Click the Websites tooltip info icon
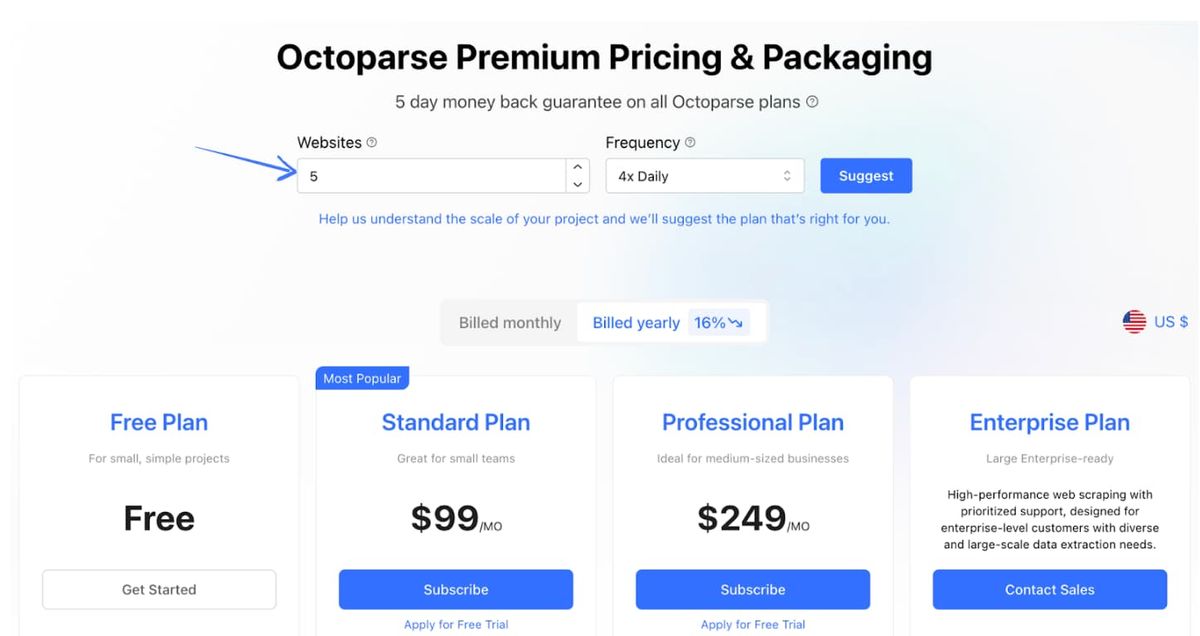The width and height of the screenshot is (1200, 636). pos(370,142)
